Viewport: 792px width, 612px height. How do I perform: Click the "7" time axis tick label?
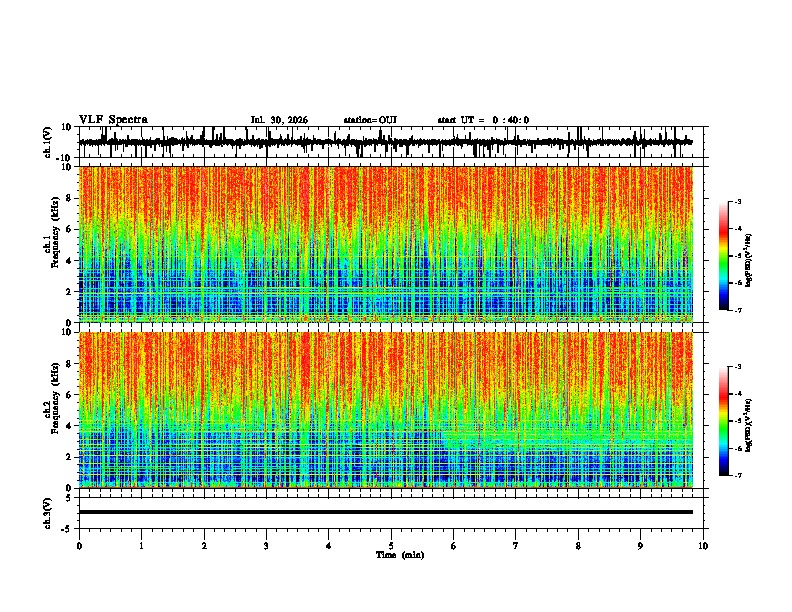click(x=516, y=546)
